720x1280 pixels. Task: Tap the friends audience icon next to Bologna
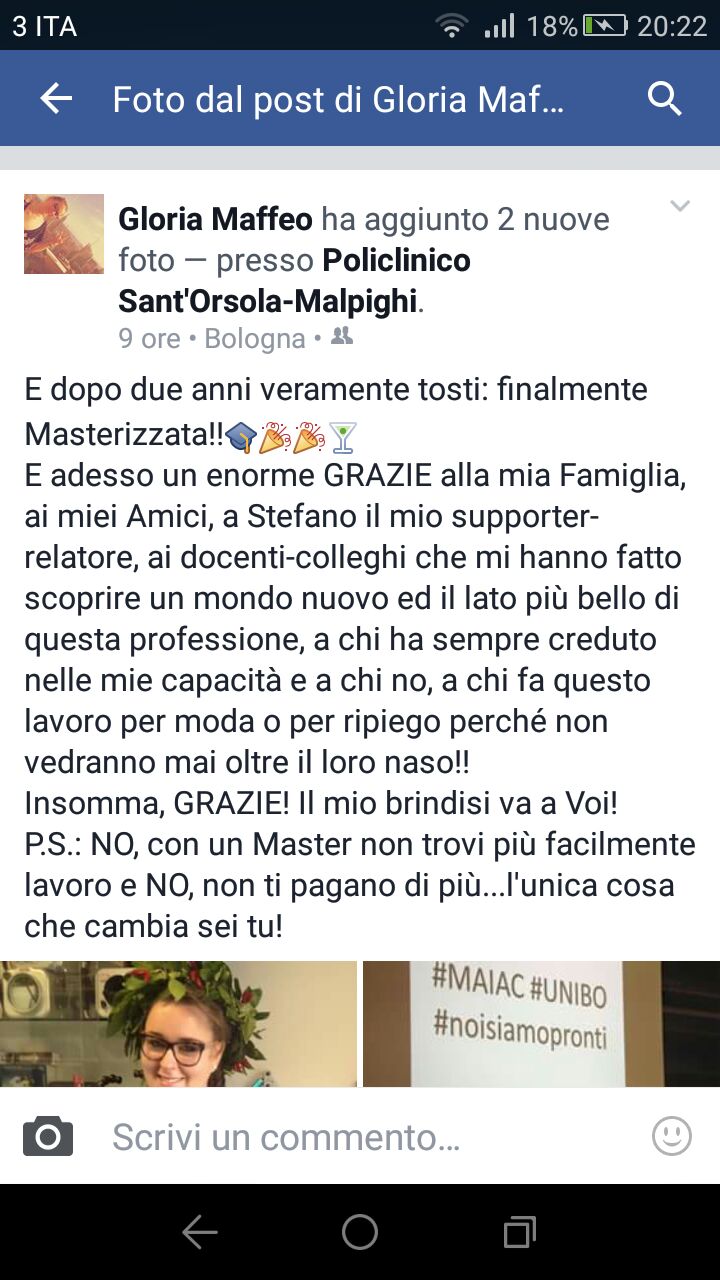(342, 337)
